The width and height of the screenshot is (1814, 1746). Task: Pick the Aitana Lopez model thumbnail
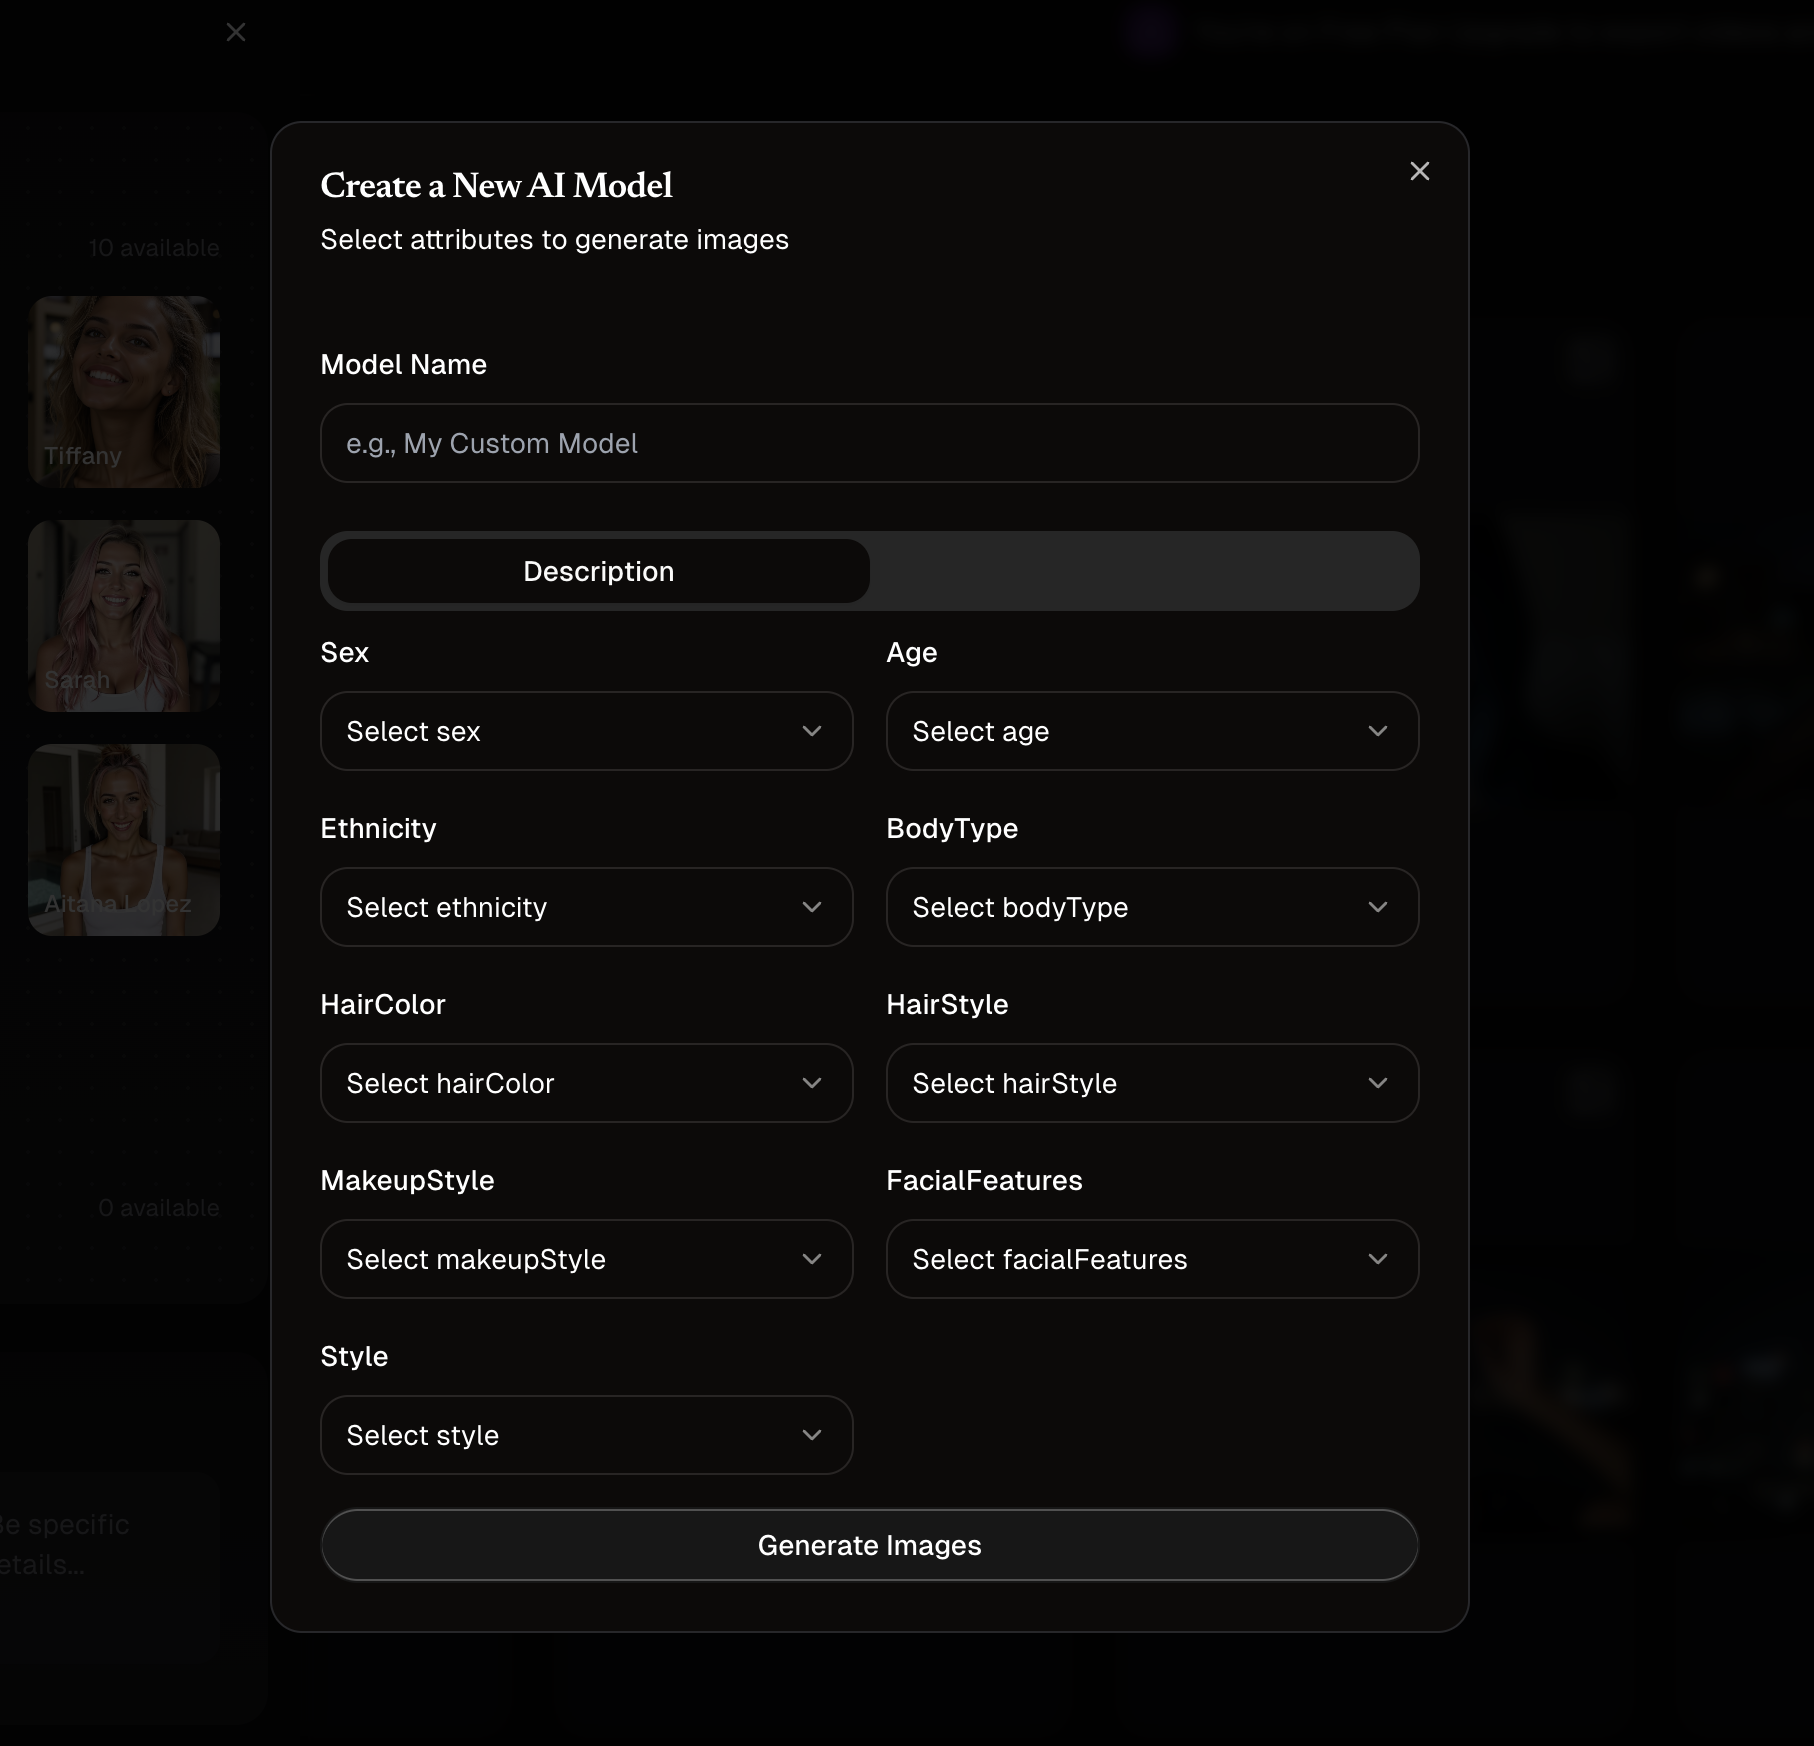(x=124, y=839)
